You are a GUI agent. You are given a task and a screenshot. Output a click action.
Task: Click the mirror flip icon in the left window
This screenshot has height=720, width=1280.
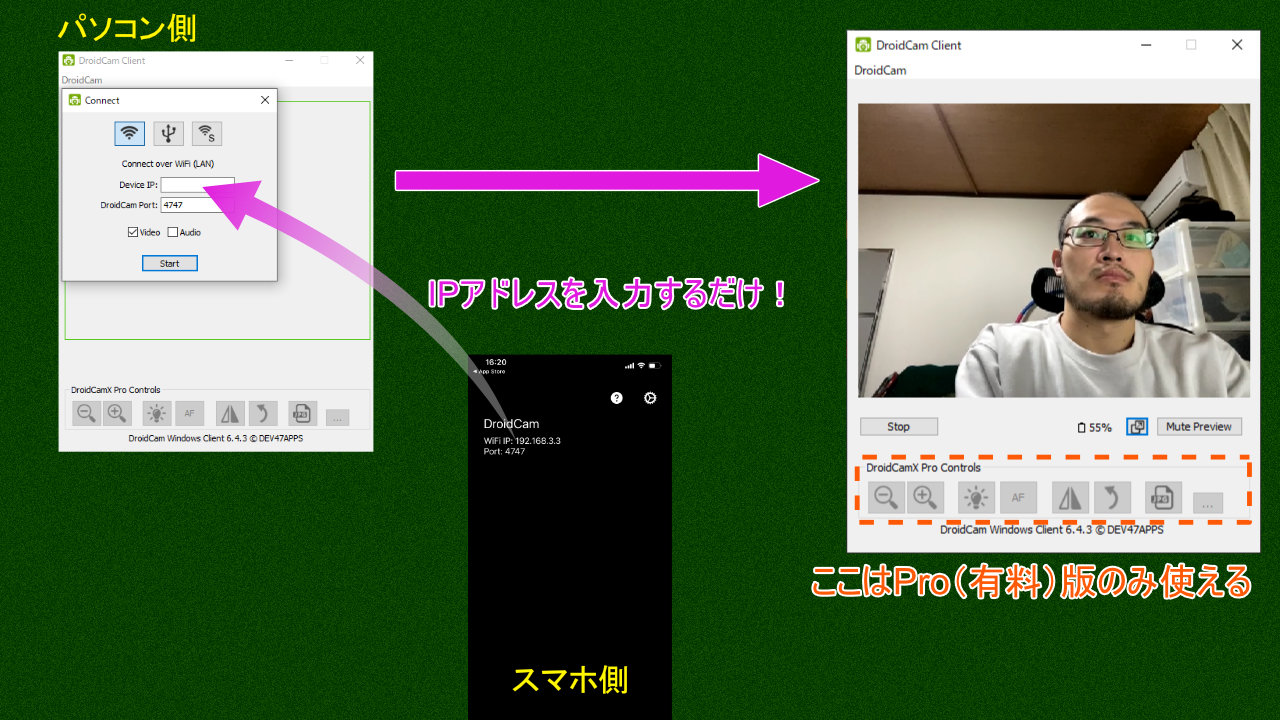coord(231,412)
